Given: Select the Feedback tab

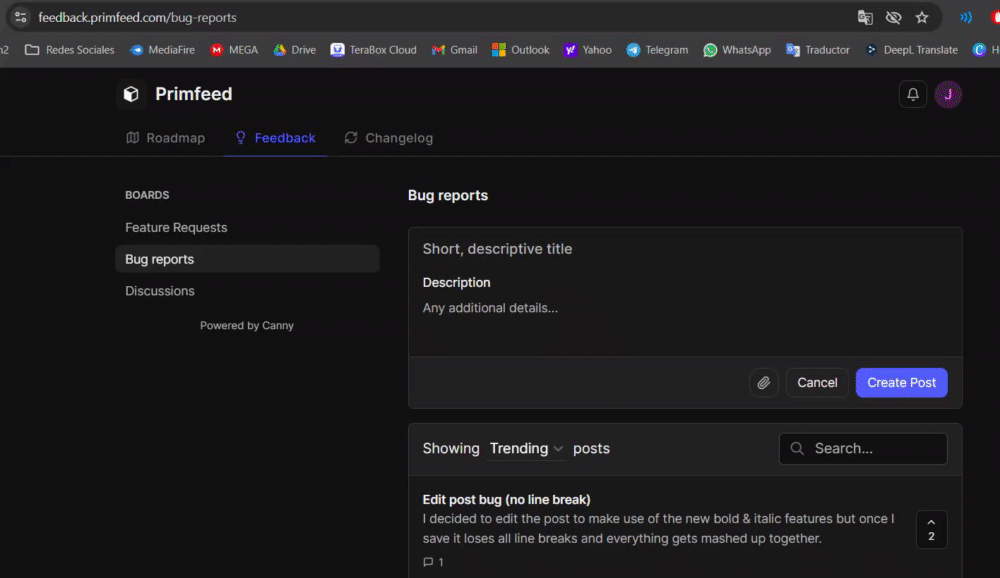Looking at the screenshot, I should tap(276, 138).
